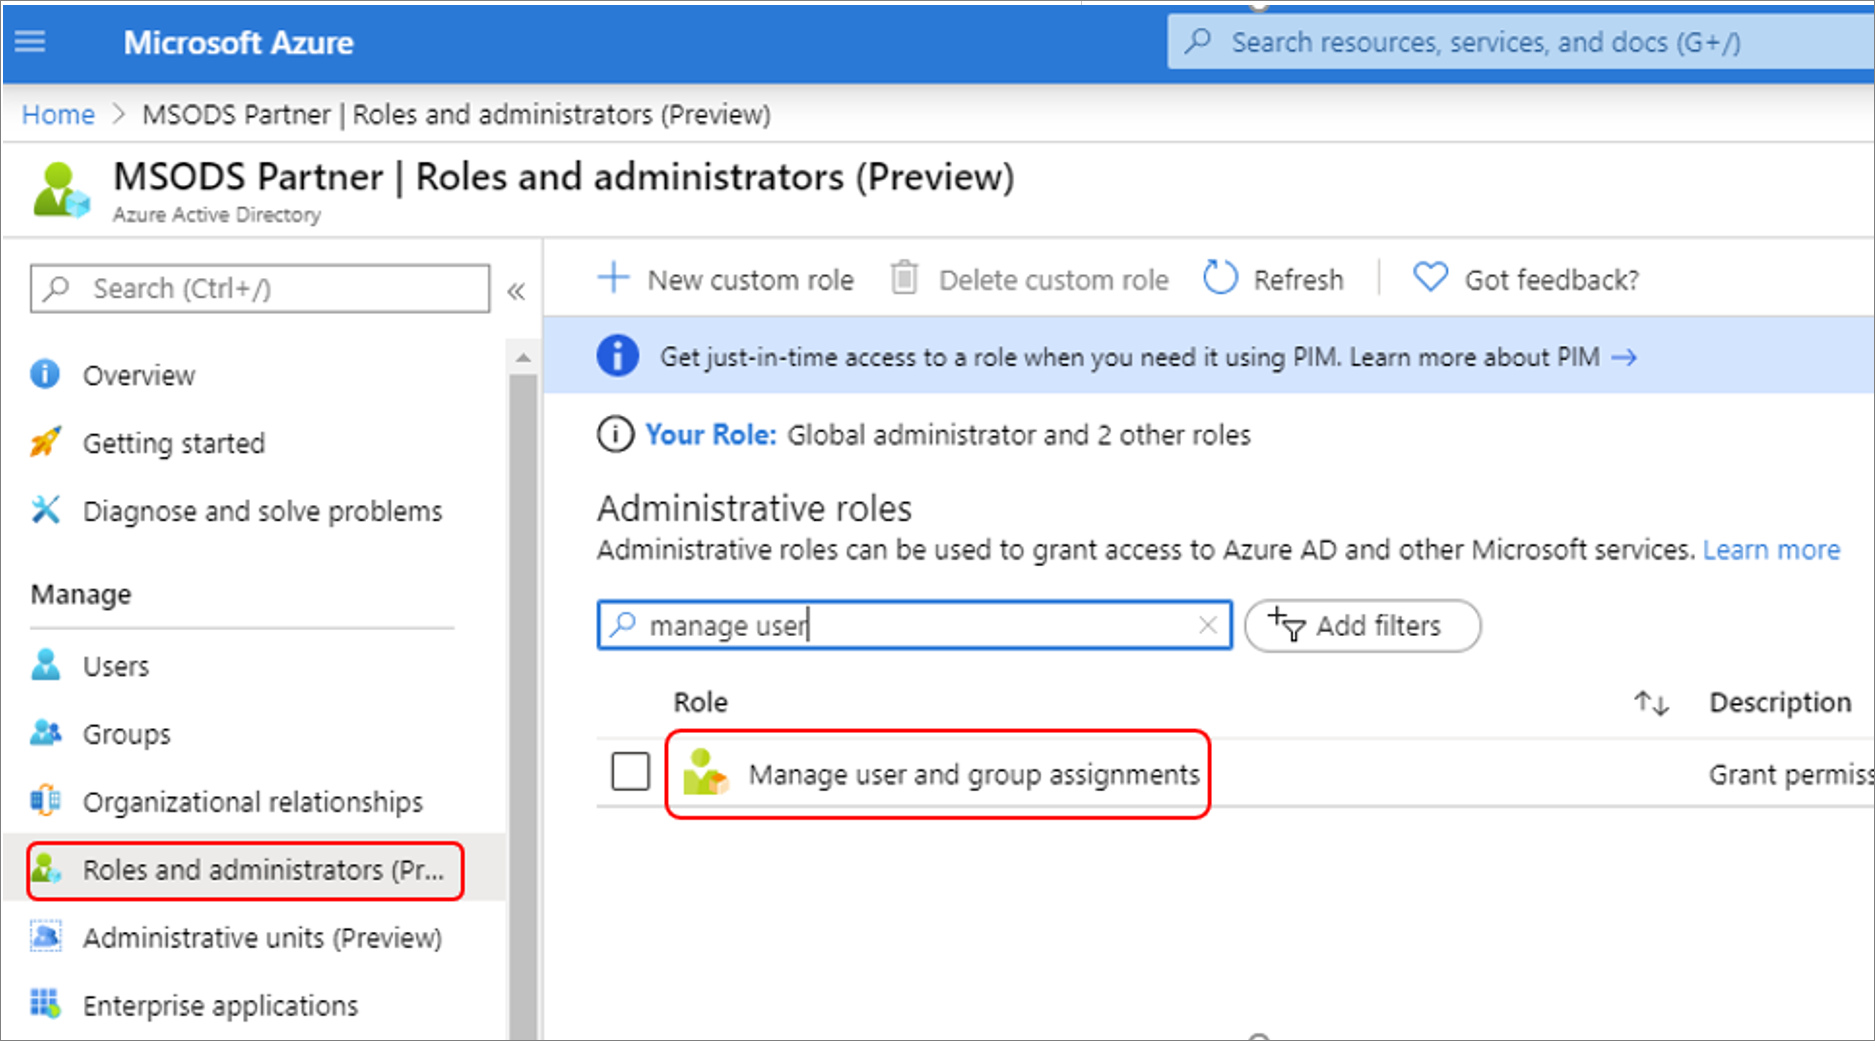The height and width of the screenshot is (1041, 1875).
Task: Open the Learn more link
Action: point(1771,550)
